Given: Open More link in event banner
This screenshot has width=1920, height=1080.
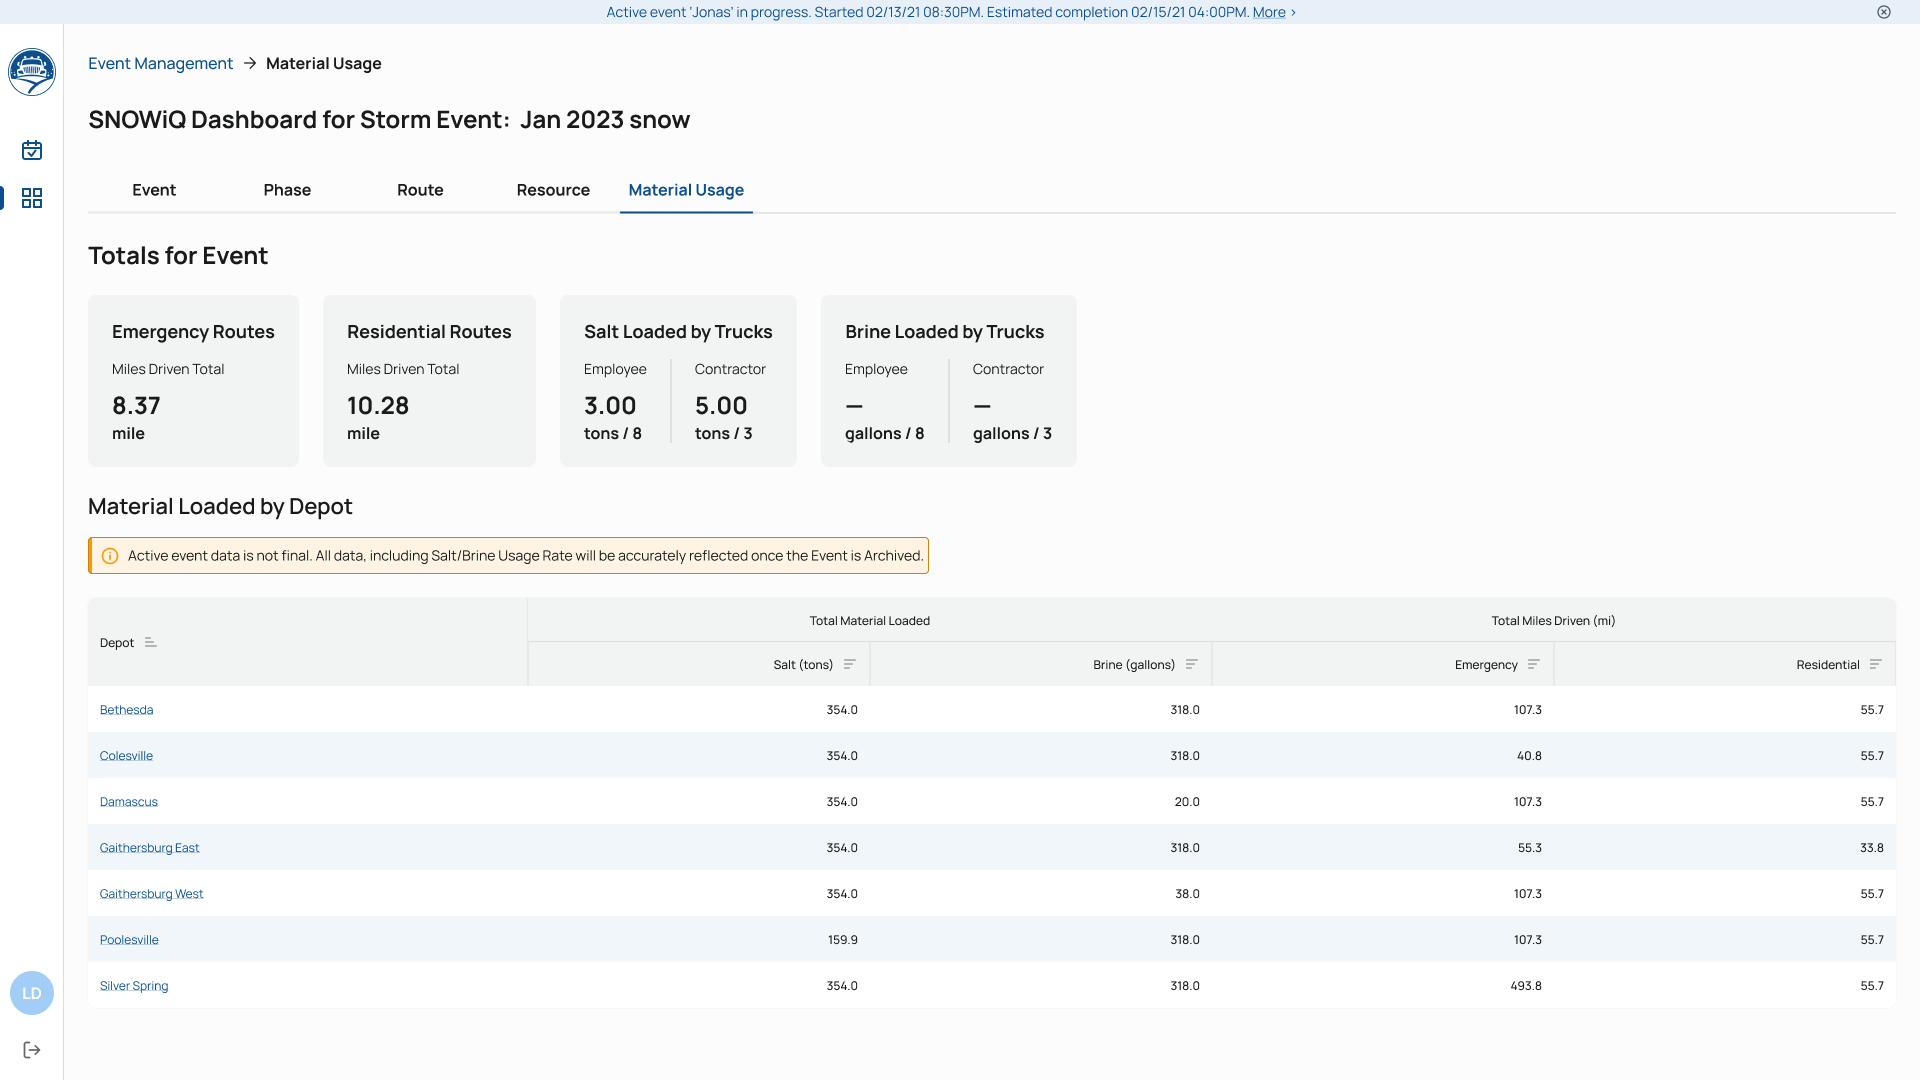Looking at the screenshot, I should pos(1269,12).
